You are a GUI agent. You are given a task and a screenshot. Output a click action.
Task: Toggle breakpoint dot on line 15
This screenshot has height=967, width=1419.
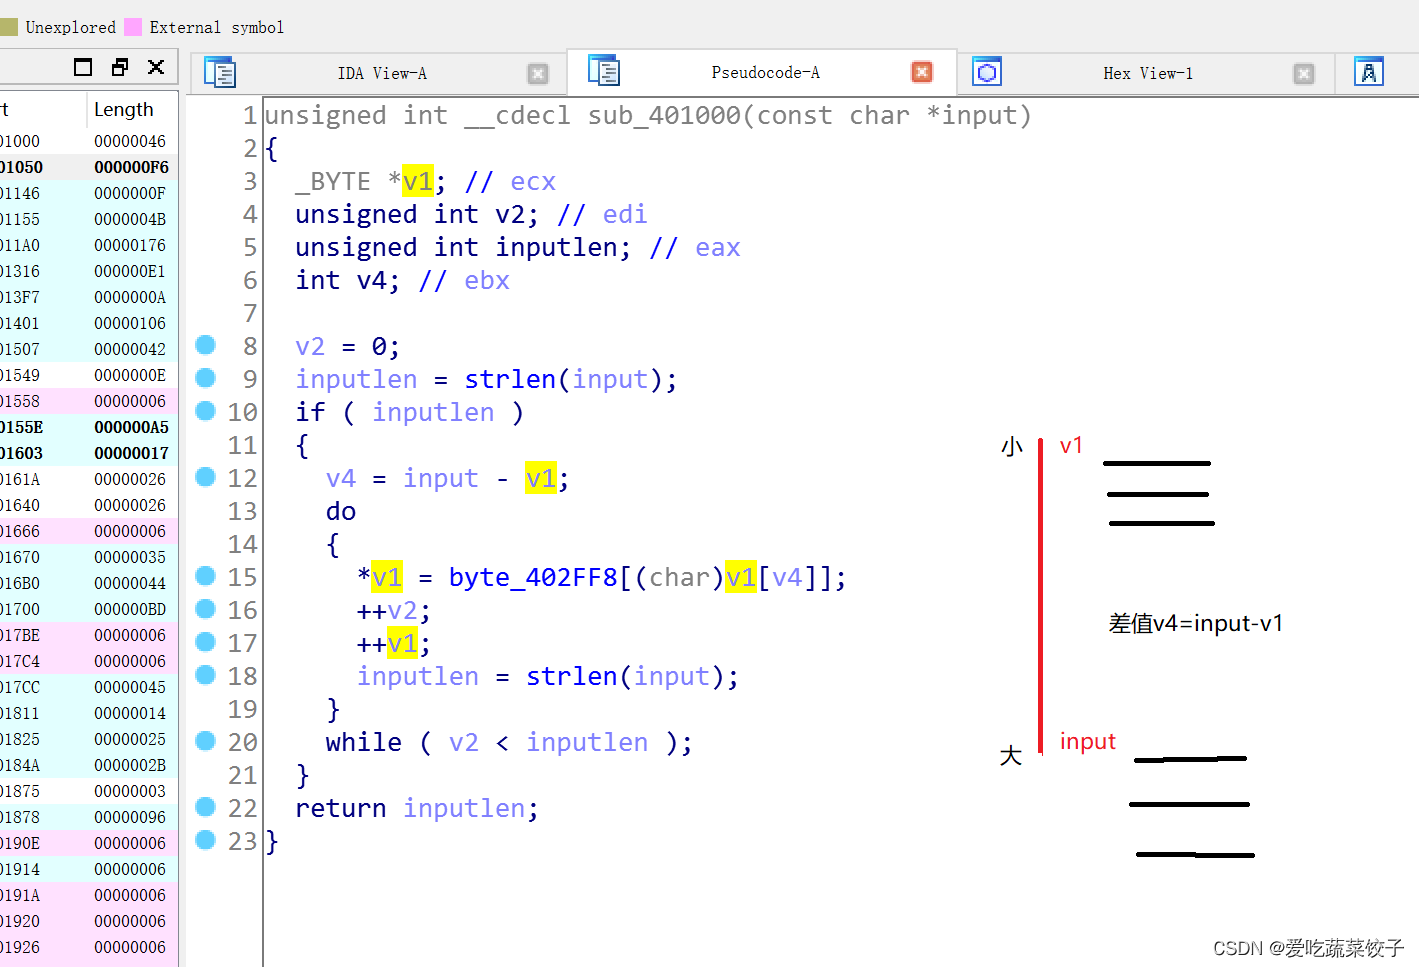206,576
